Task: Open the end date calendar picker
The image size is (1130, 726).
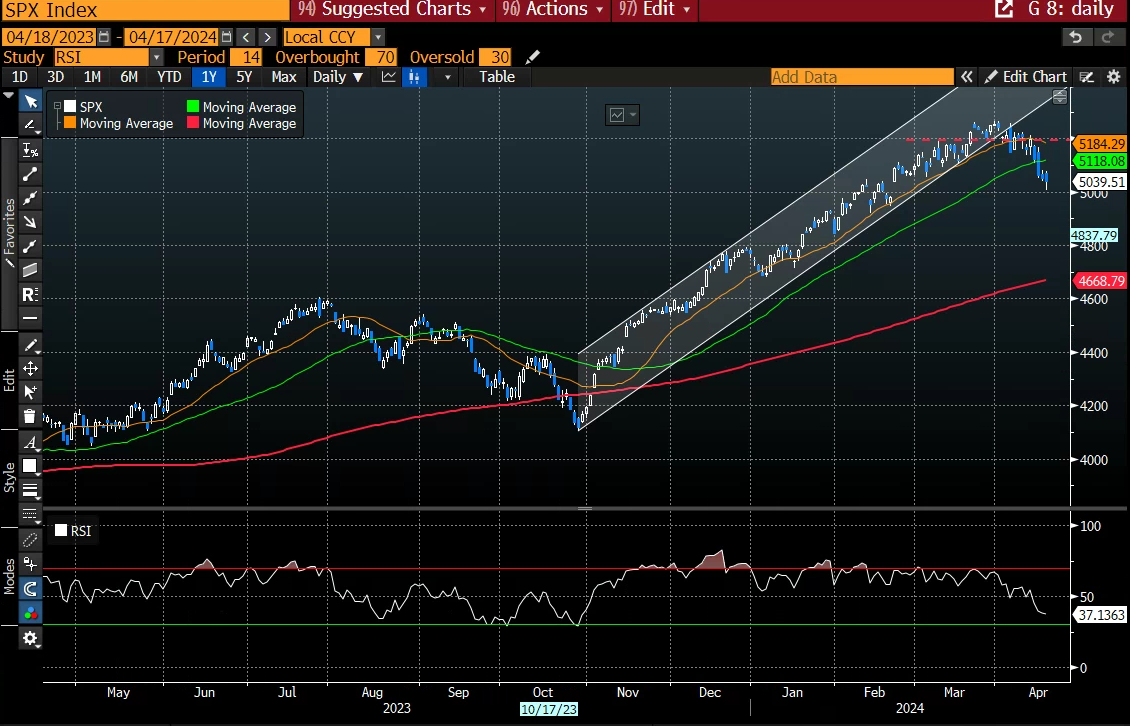Action: [226, 37]
